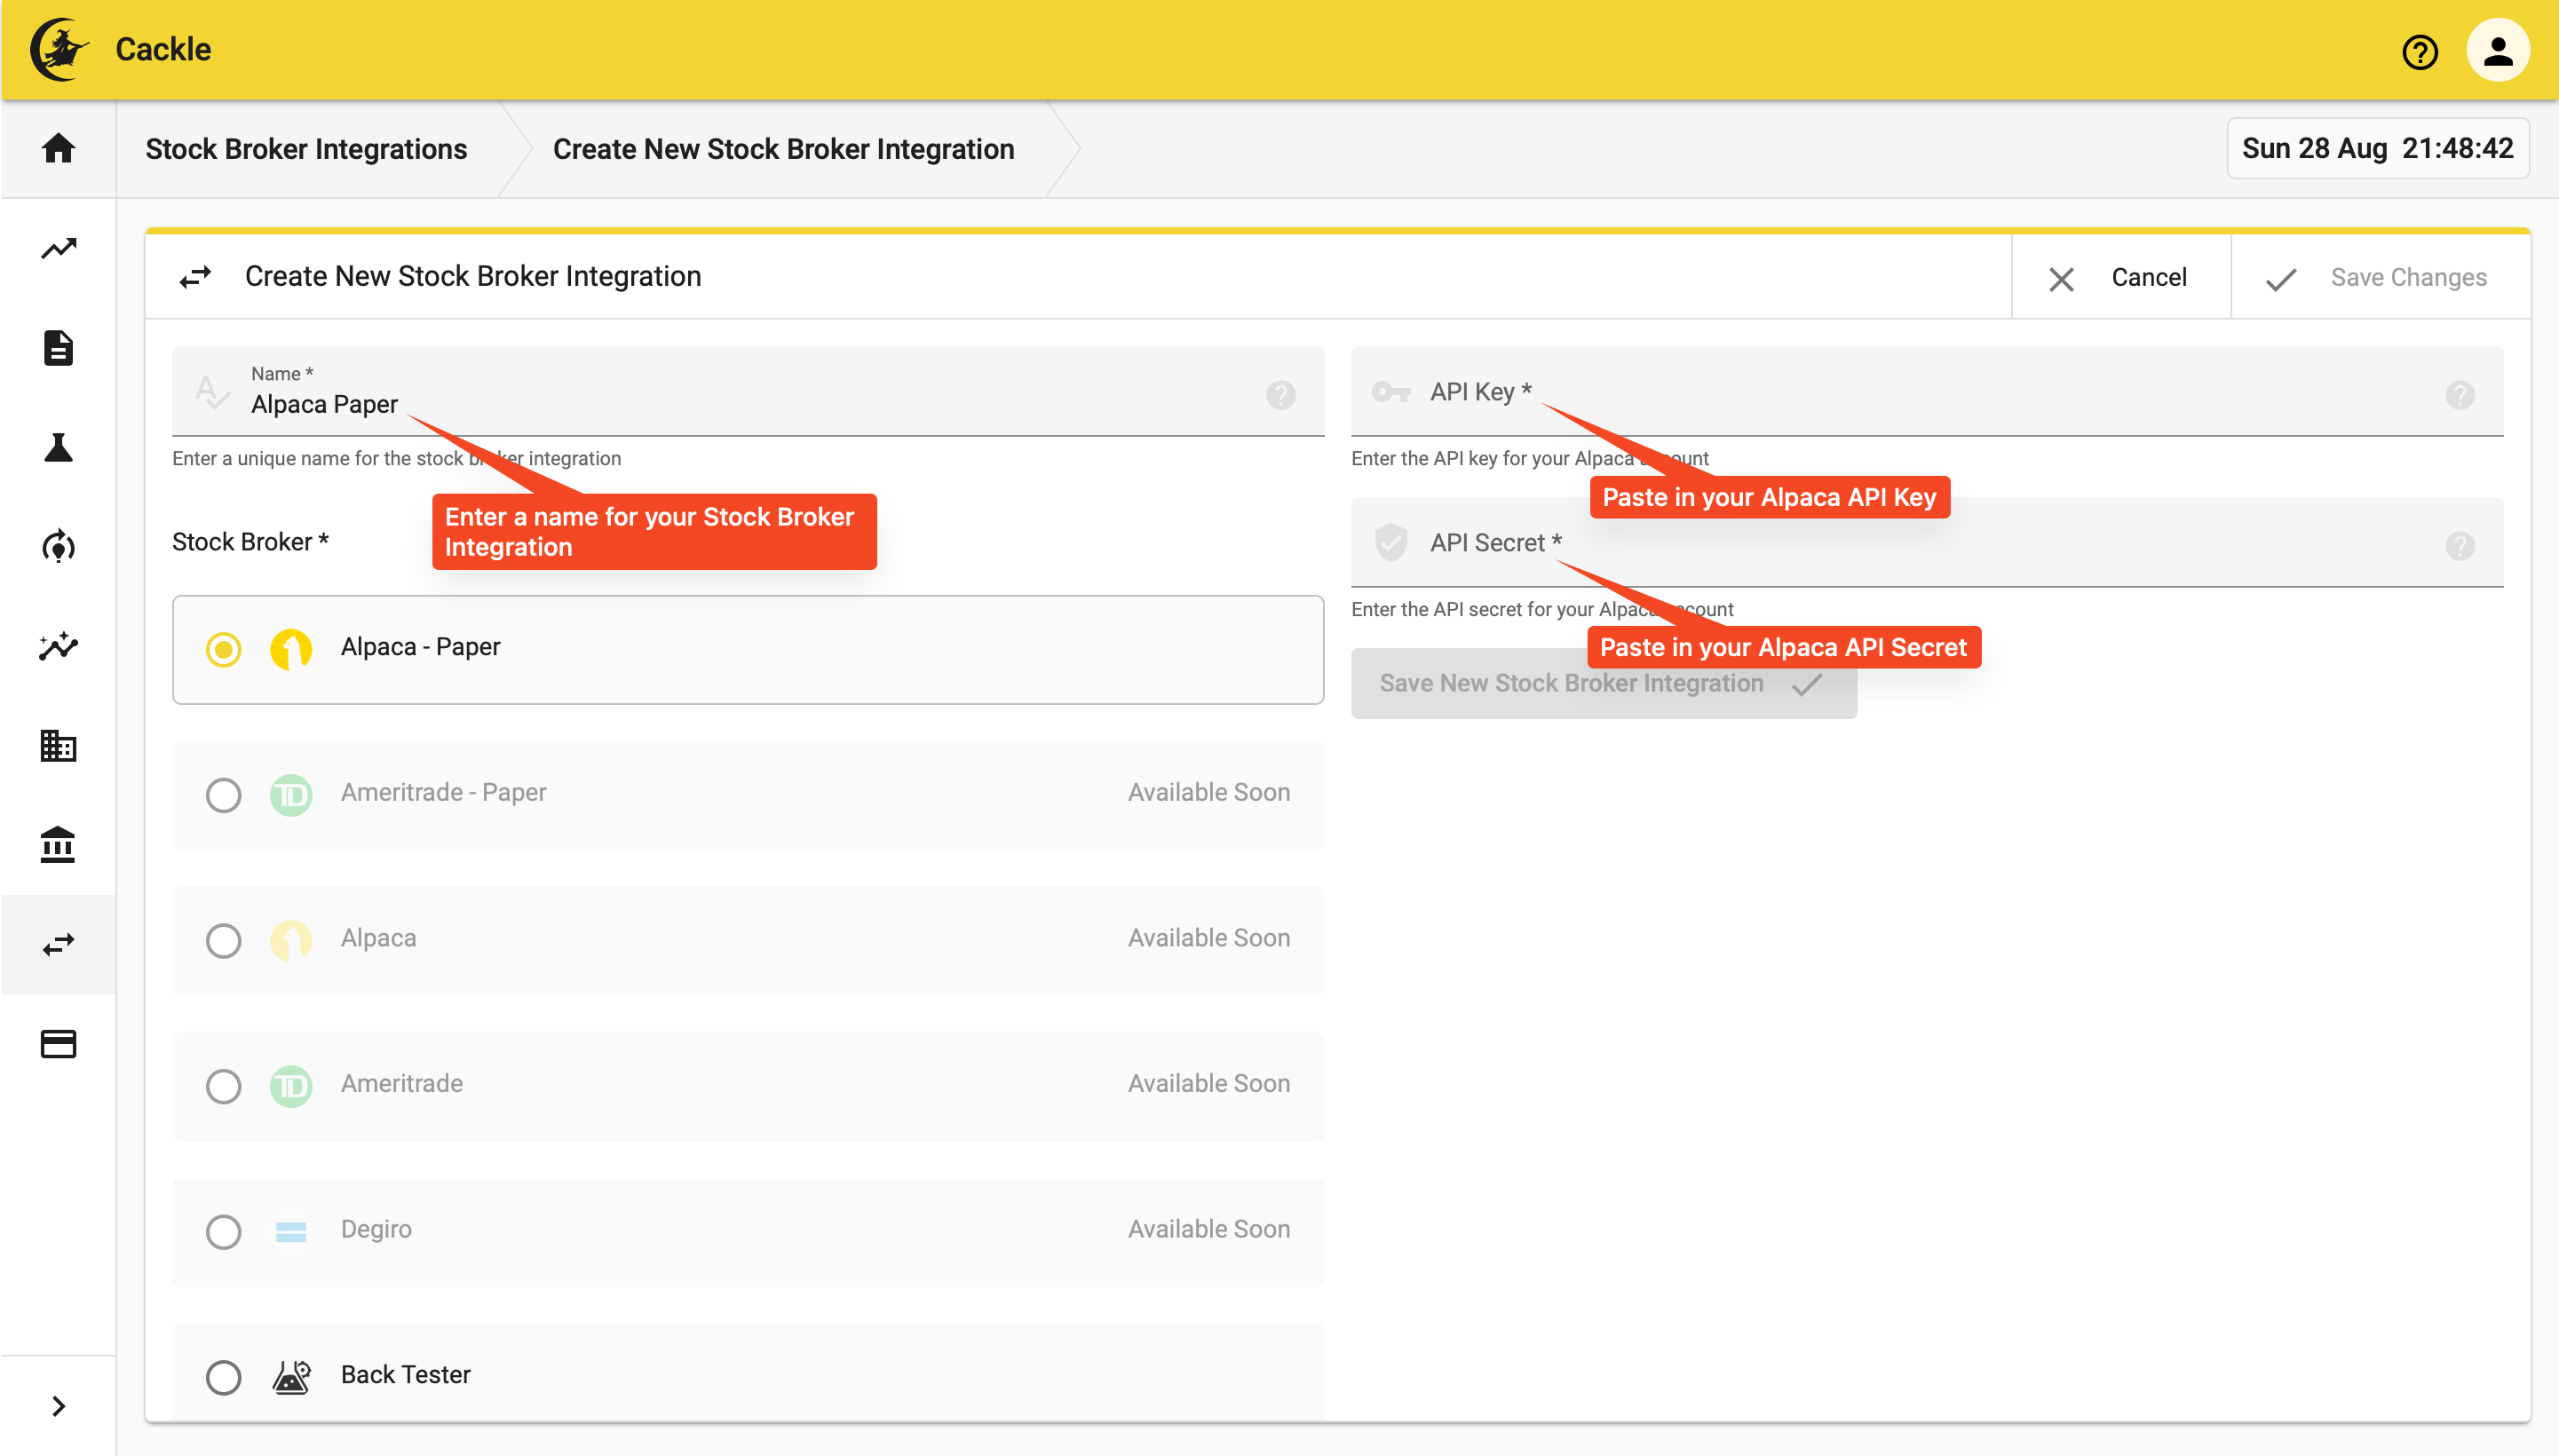2559x1456 pixels.
Task: Click the Cackle title text
Action: tap(163, 49)
